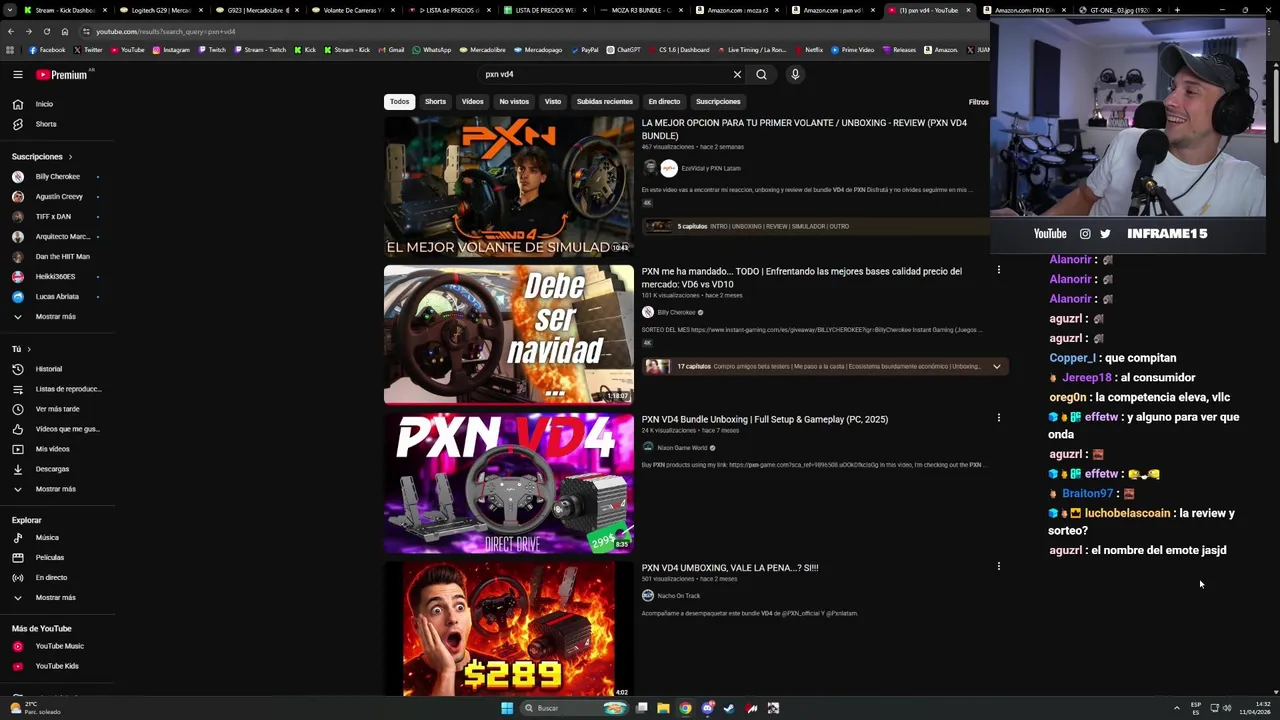This screenshot has width=1280, height=720.
Task: Open the Windows Start menu
Action: coord(507,708)
